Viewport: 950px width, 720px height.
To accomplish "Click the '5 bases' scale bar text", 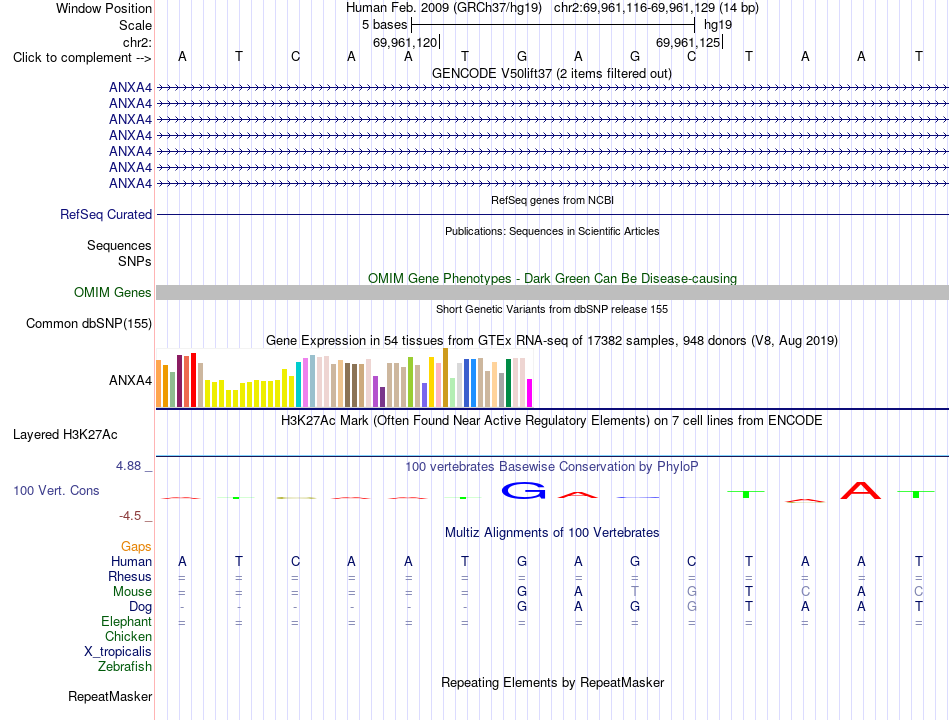I will (384, 25).
